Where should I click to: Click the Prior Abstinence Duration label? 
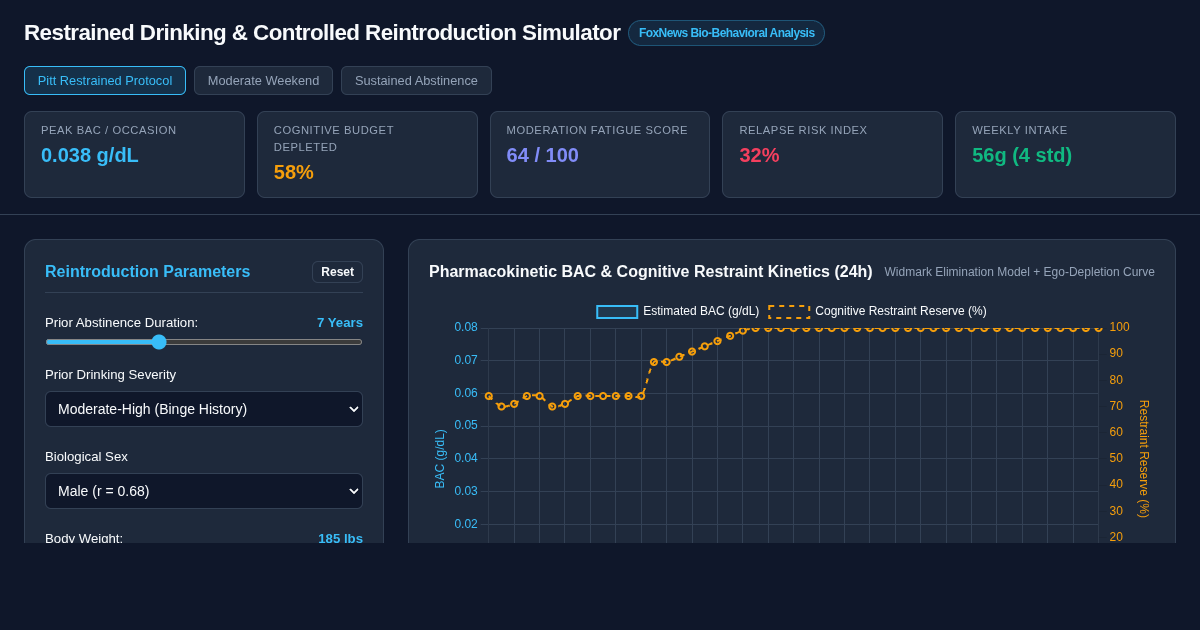(122, 322)
